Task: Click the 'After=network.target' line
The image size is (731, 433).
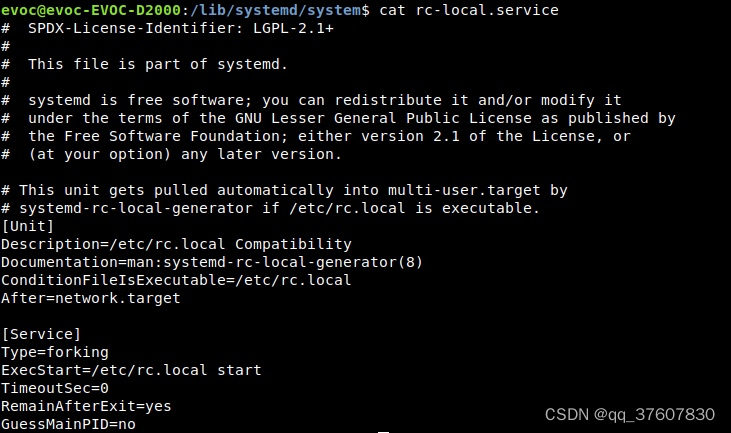Action: [x=90, y=298]
